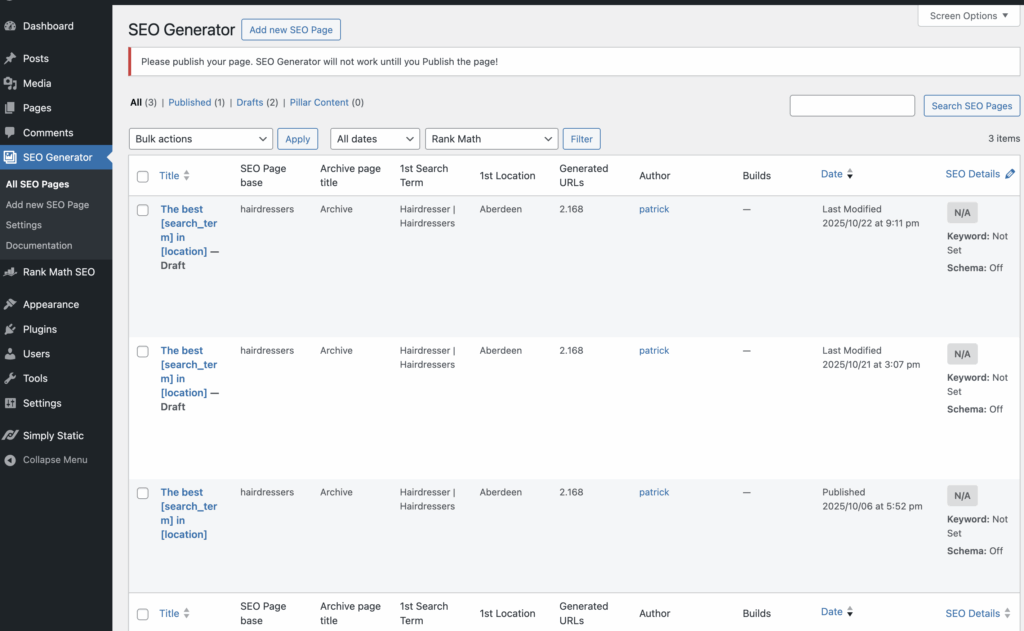Select the published page row checkbox
1024x631 pixels.
(x=143, y=493)
